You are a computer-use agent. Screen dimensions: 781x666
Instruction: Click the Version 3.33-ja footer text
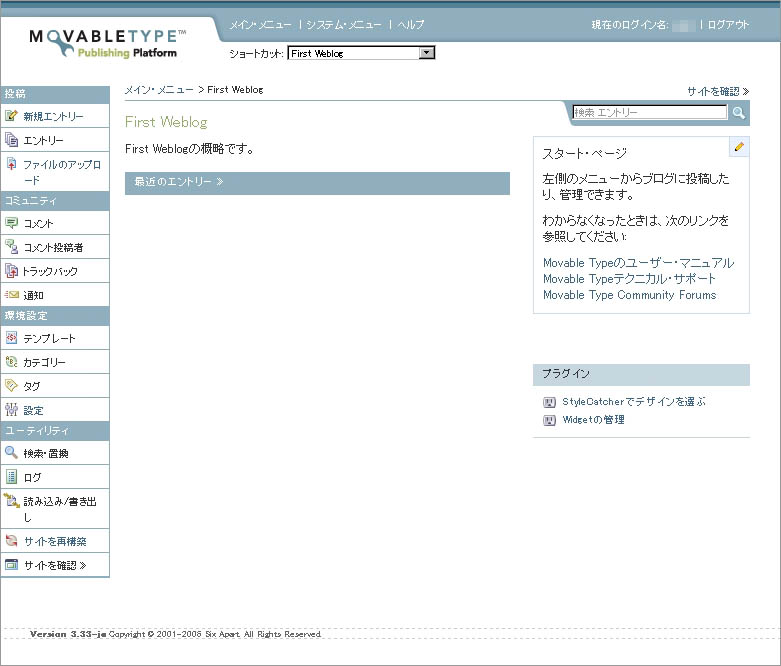(x=68, y=634)
